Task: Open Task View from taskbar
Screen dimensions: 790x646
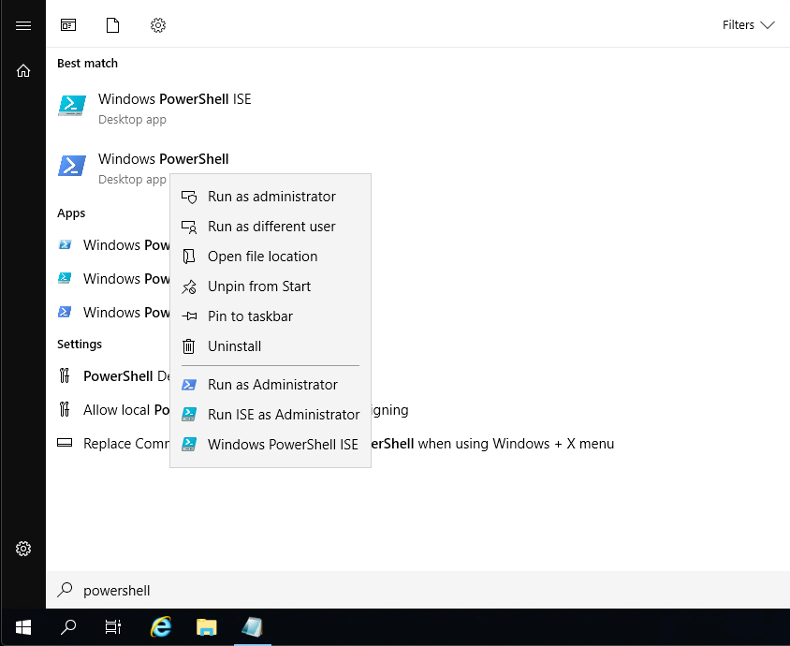Action: [113, 627]
